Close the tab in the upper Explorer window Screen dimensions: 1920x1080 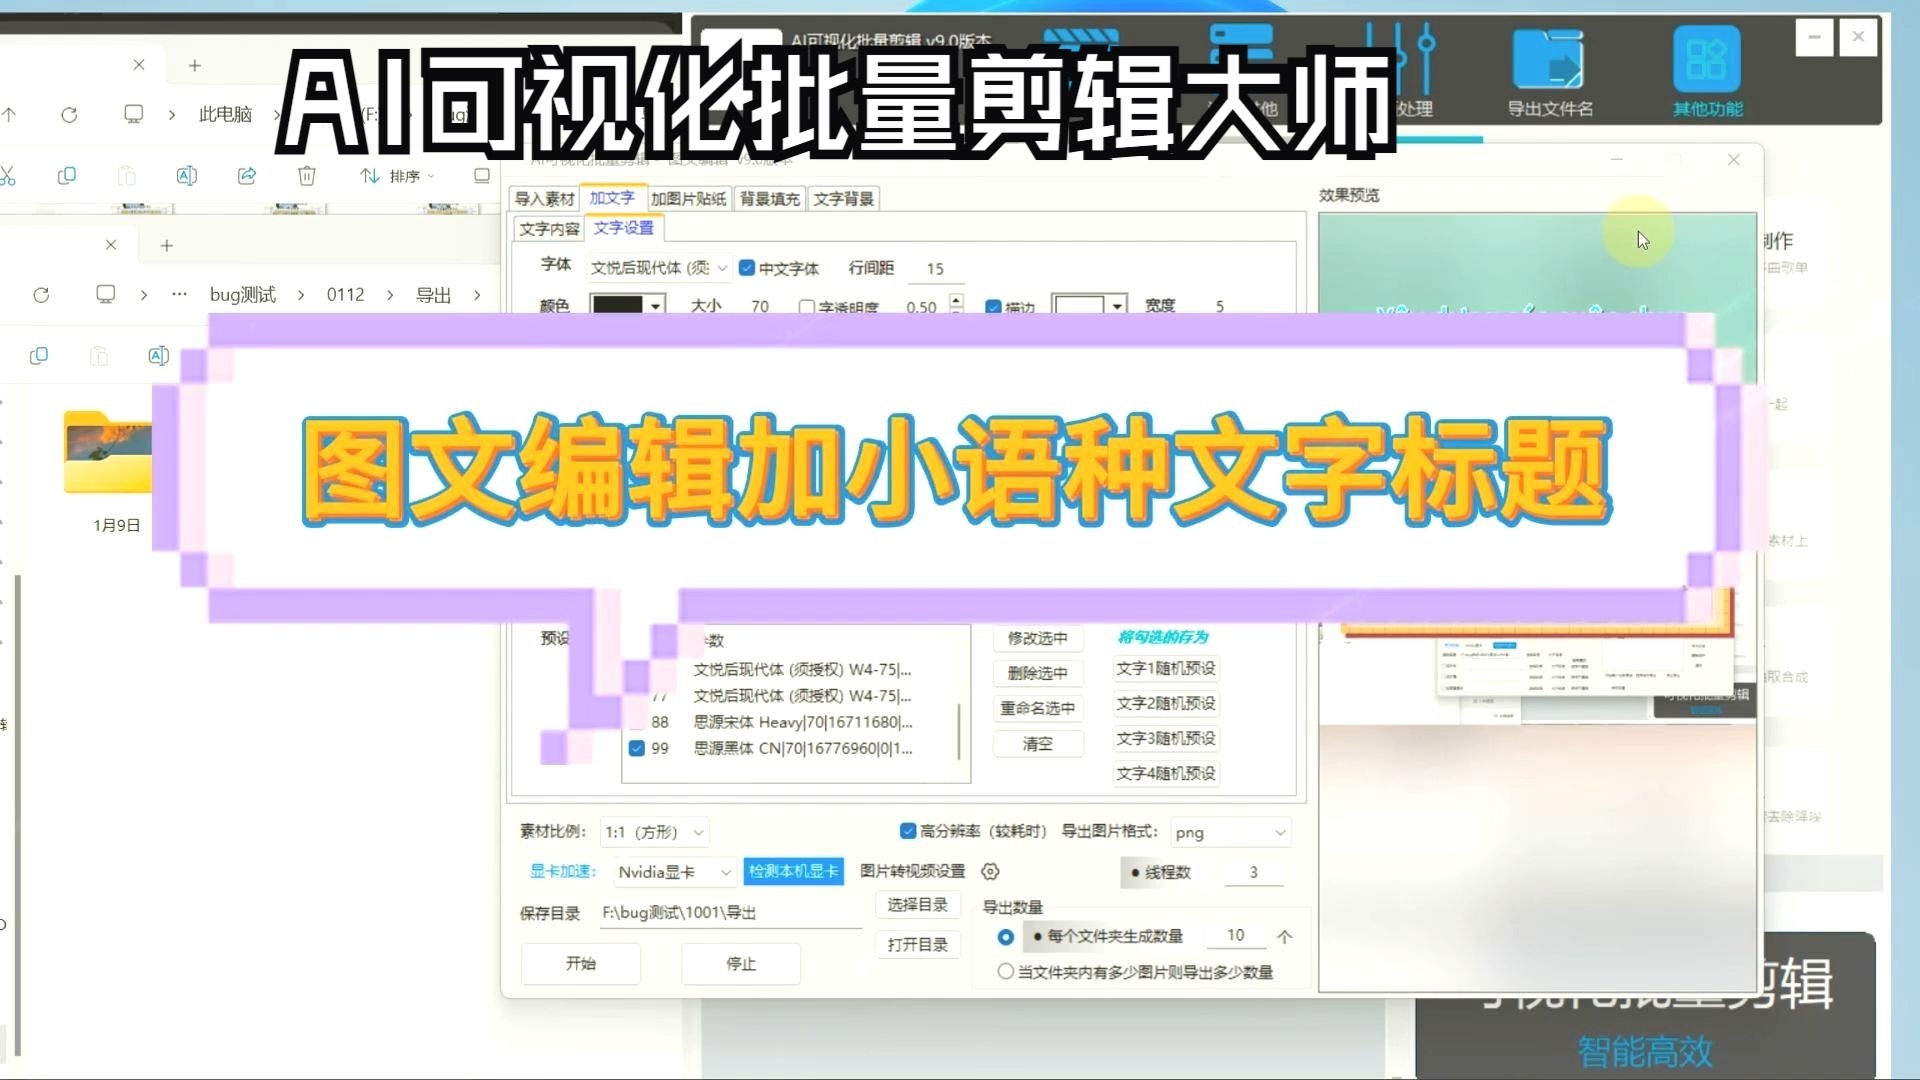click(139, 65)
